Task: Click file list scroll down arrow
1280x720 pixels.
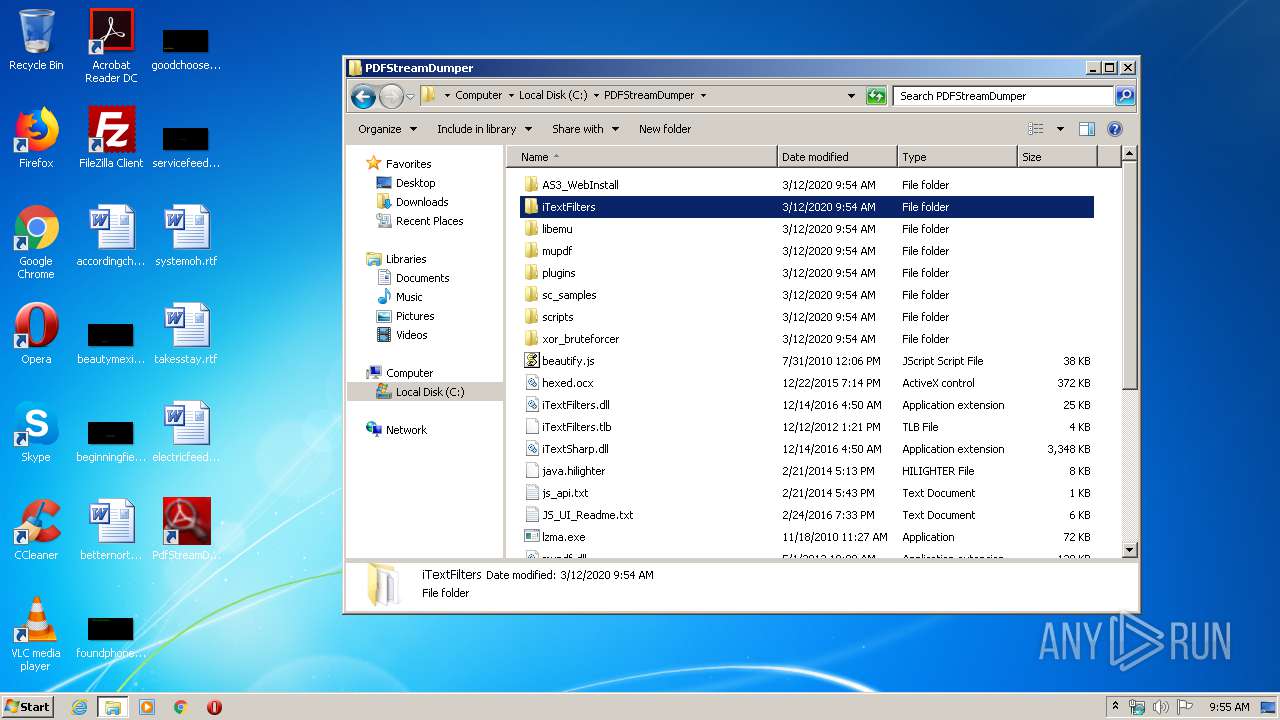Action: coord(1130,549)
